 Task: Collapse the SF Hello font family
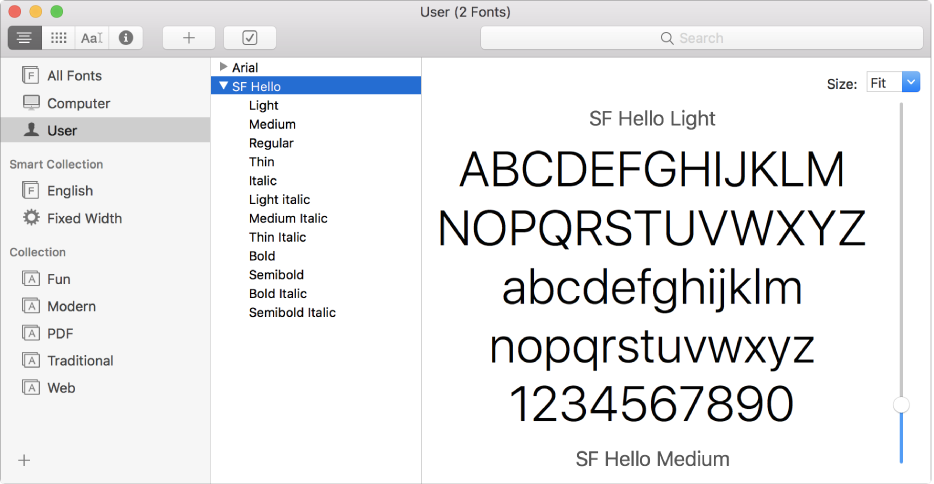point(223,86)
